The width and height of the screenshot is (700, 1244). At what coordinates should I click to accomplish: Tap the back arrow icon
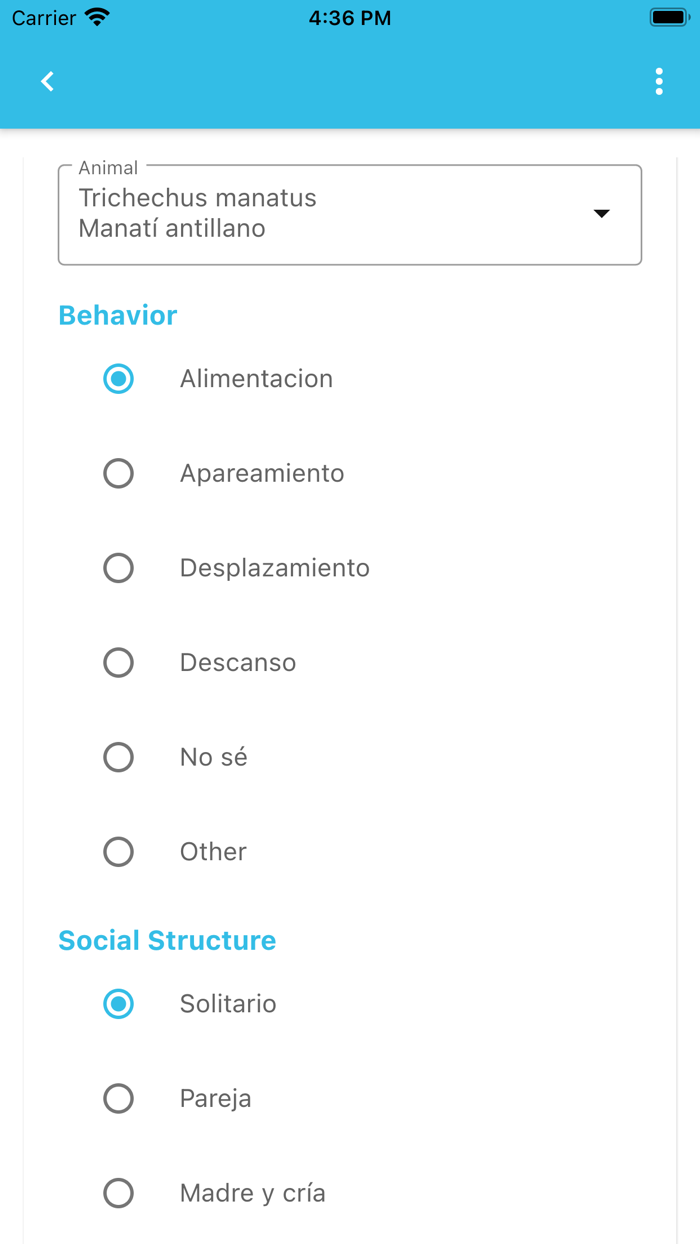pos(47,82)
